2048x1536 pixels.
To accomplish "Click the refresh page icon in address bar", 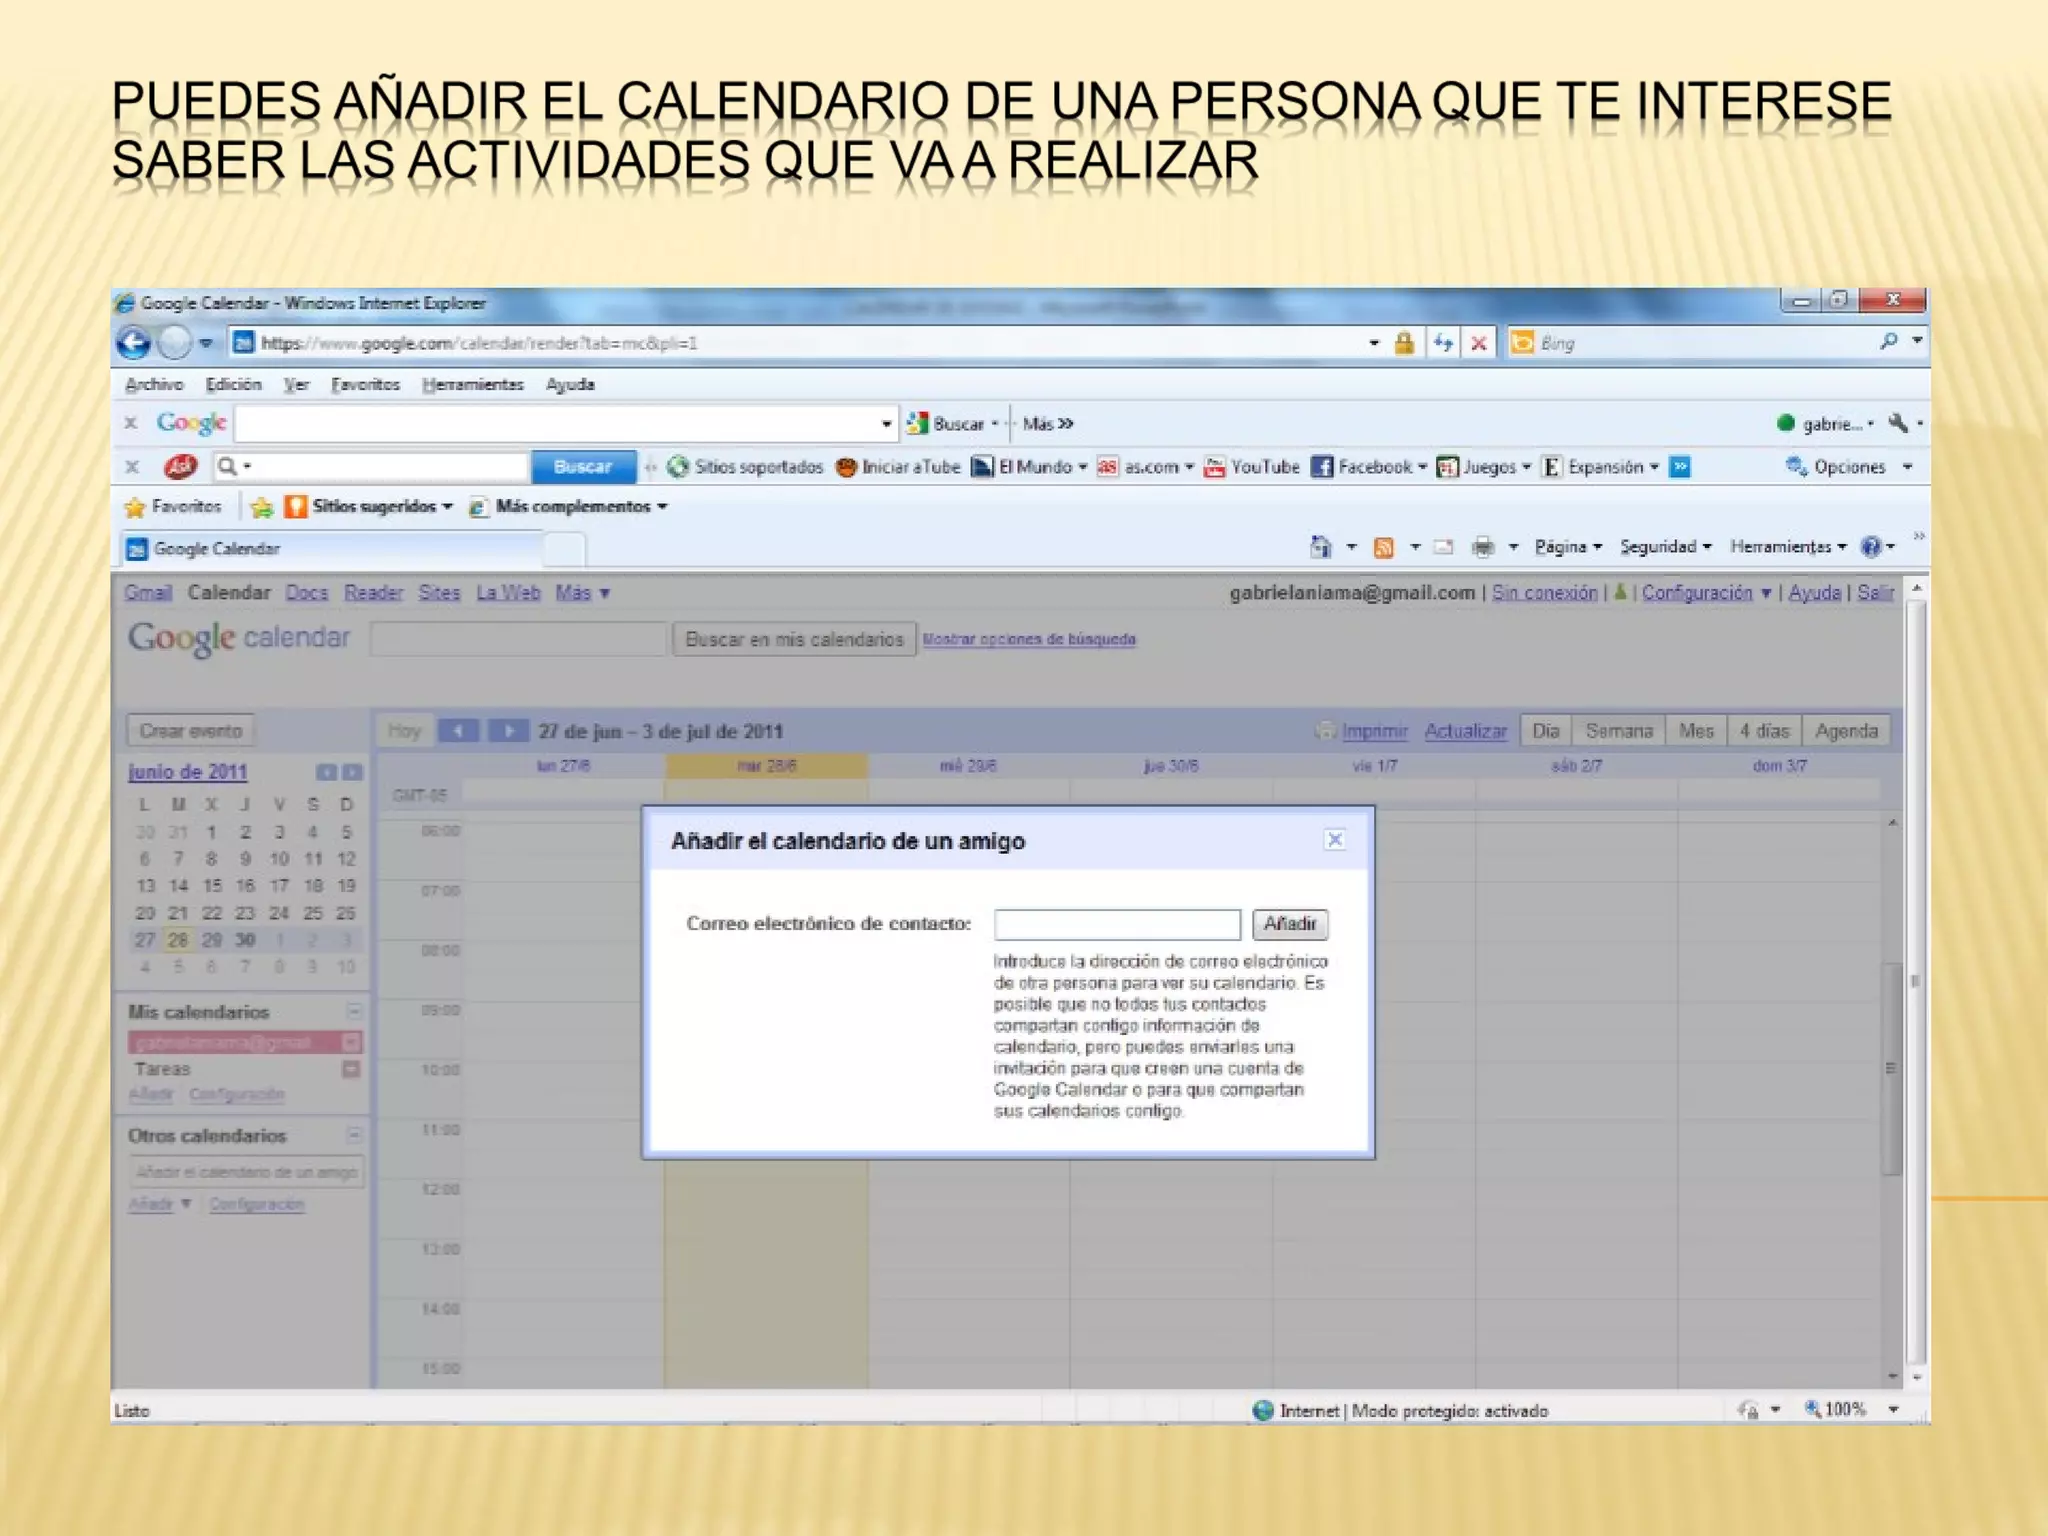I will click(x=1442, y=343).
